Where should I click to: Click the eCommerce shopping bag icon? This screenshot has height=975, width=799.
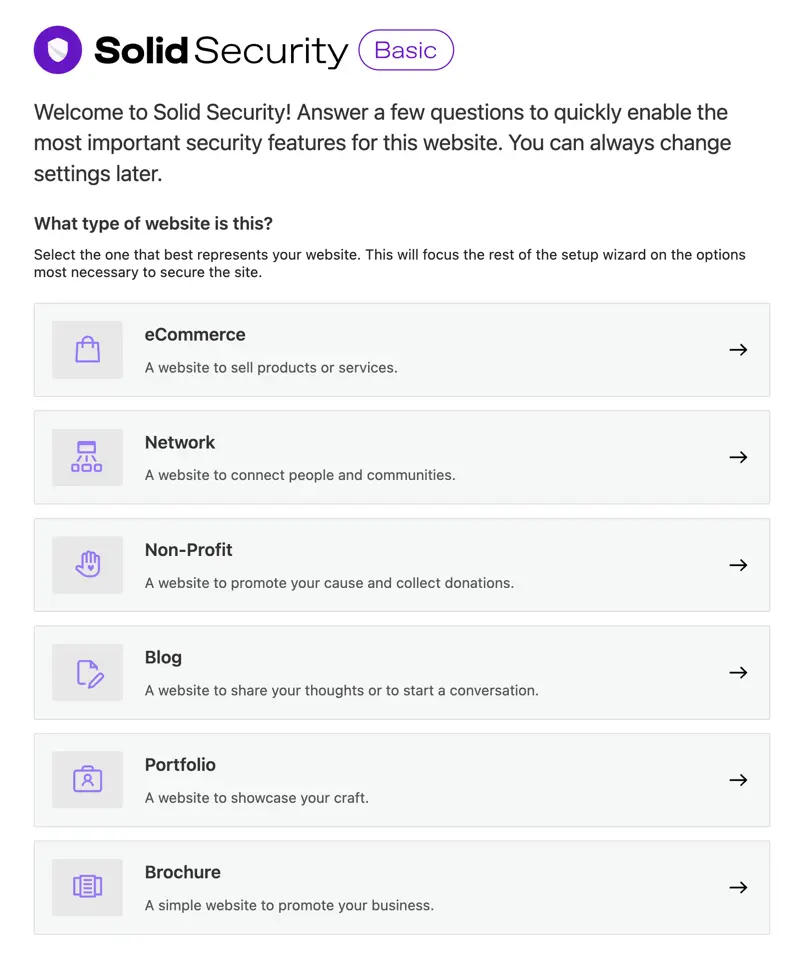pyautogui.click(x=87, y=350)
